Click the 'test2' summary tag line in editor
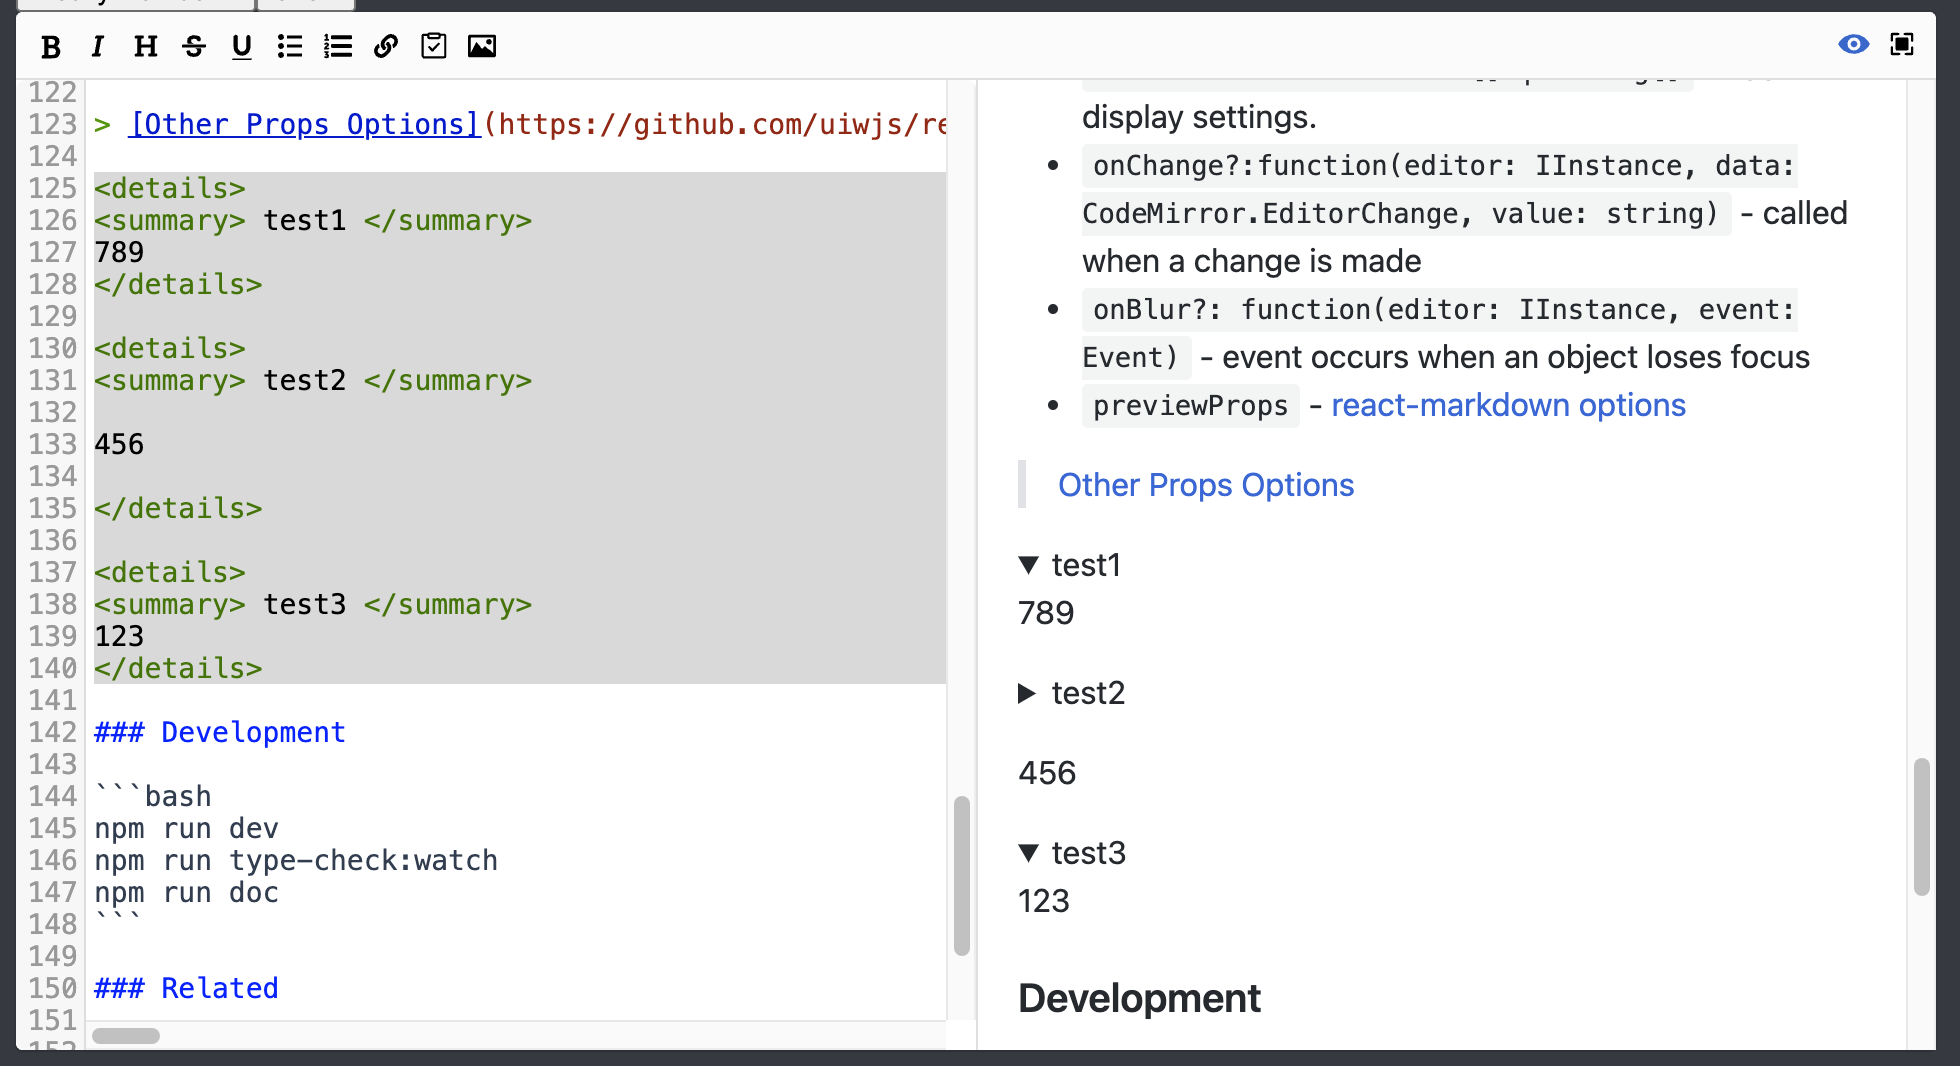 313,380
